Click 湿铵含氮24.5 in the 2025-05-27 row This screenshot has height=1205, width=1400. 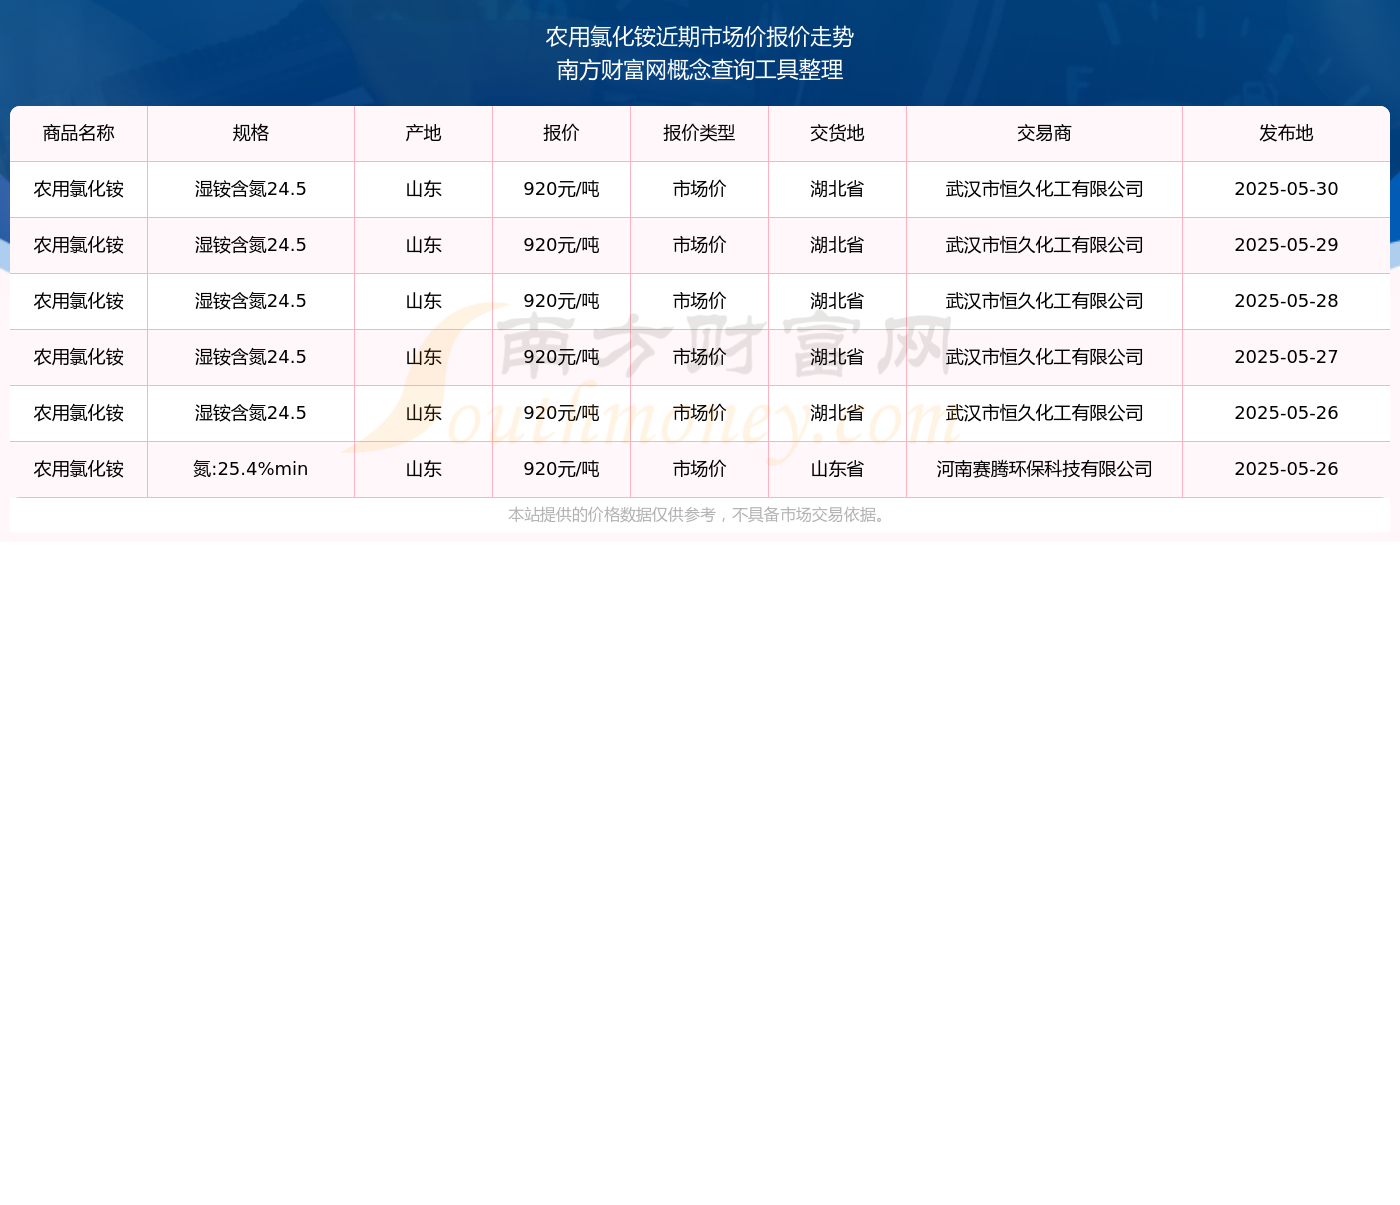pos(251,357)
